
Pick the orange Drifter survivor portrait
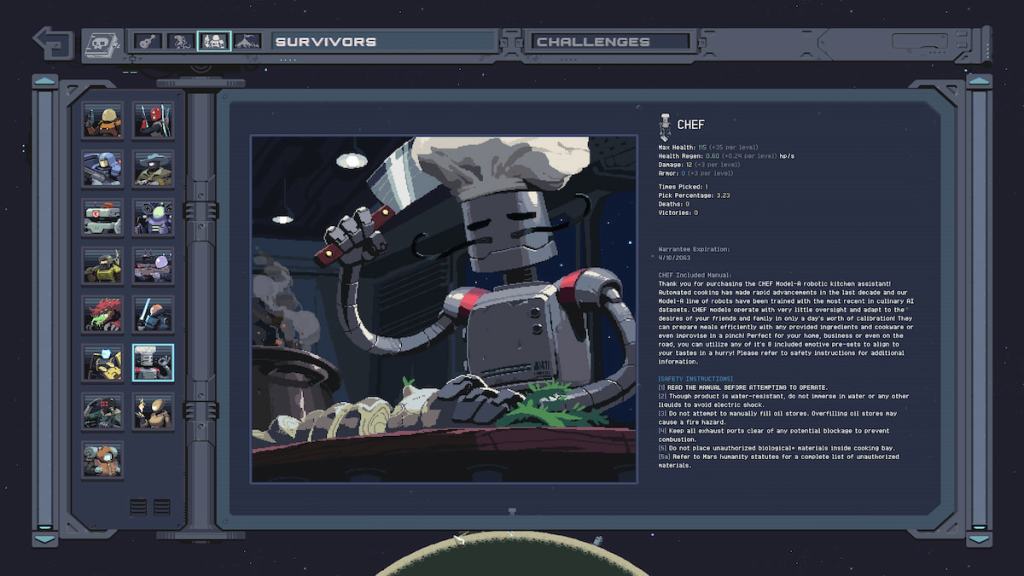103,459
